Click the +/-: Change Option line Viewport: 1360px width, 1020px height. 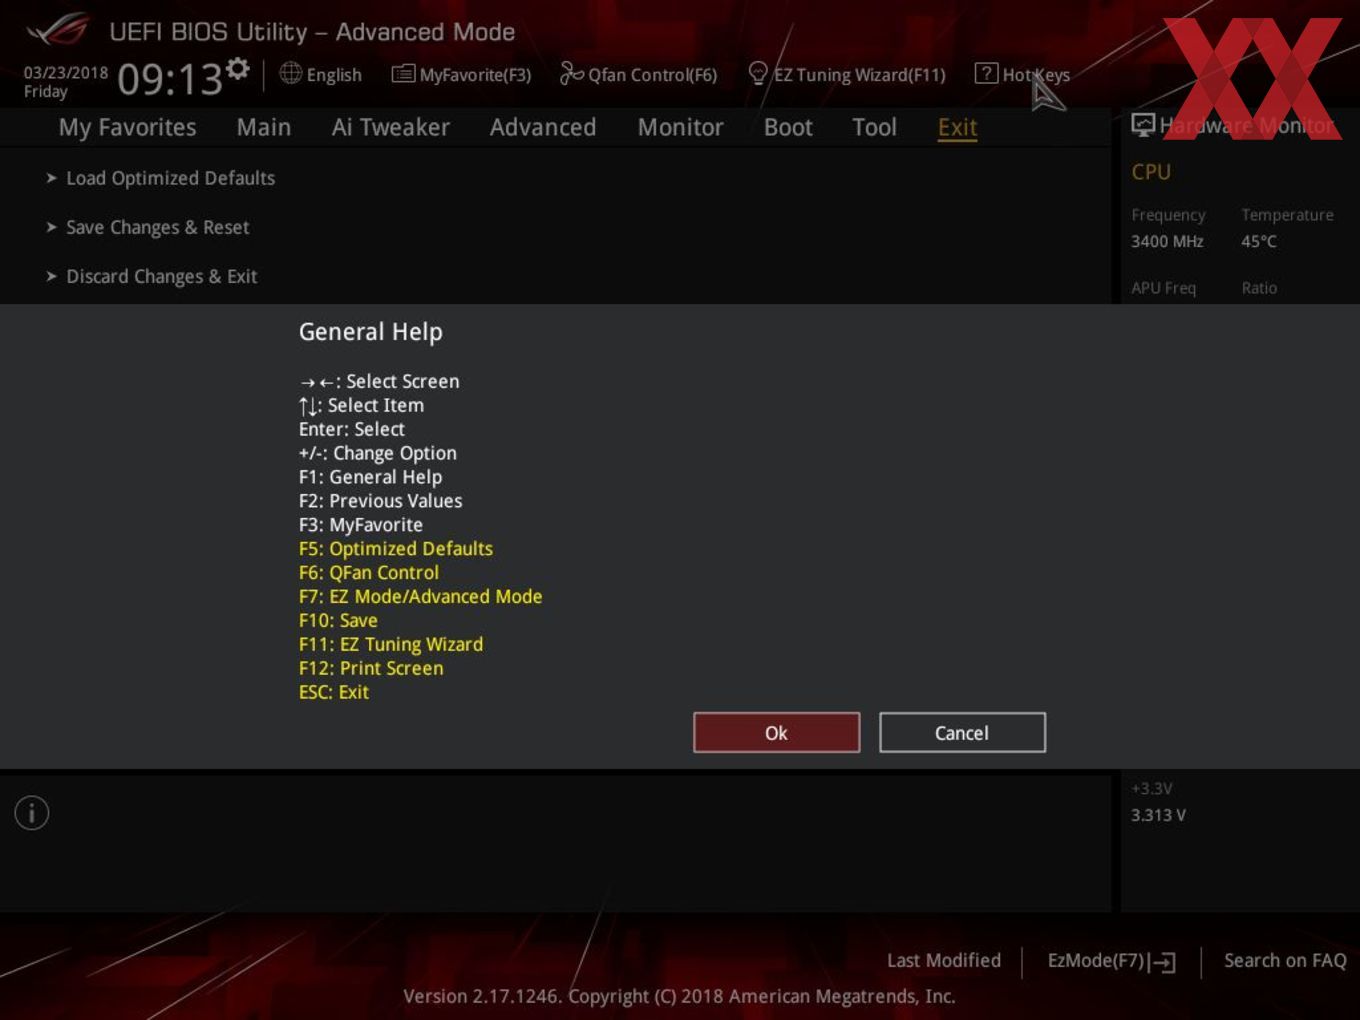click(378, 453)
